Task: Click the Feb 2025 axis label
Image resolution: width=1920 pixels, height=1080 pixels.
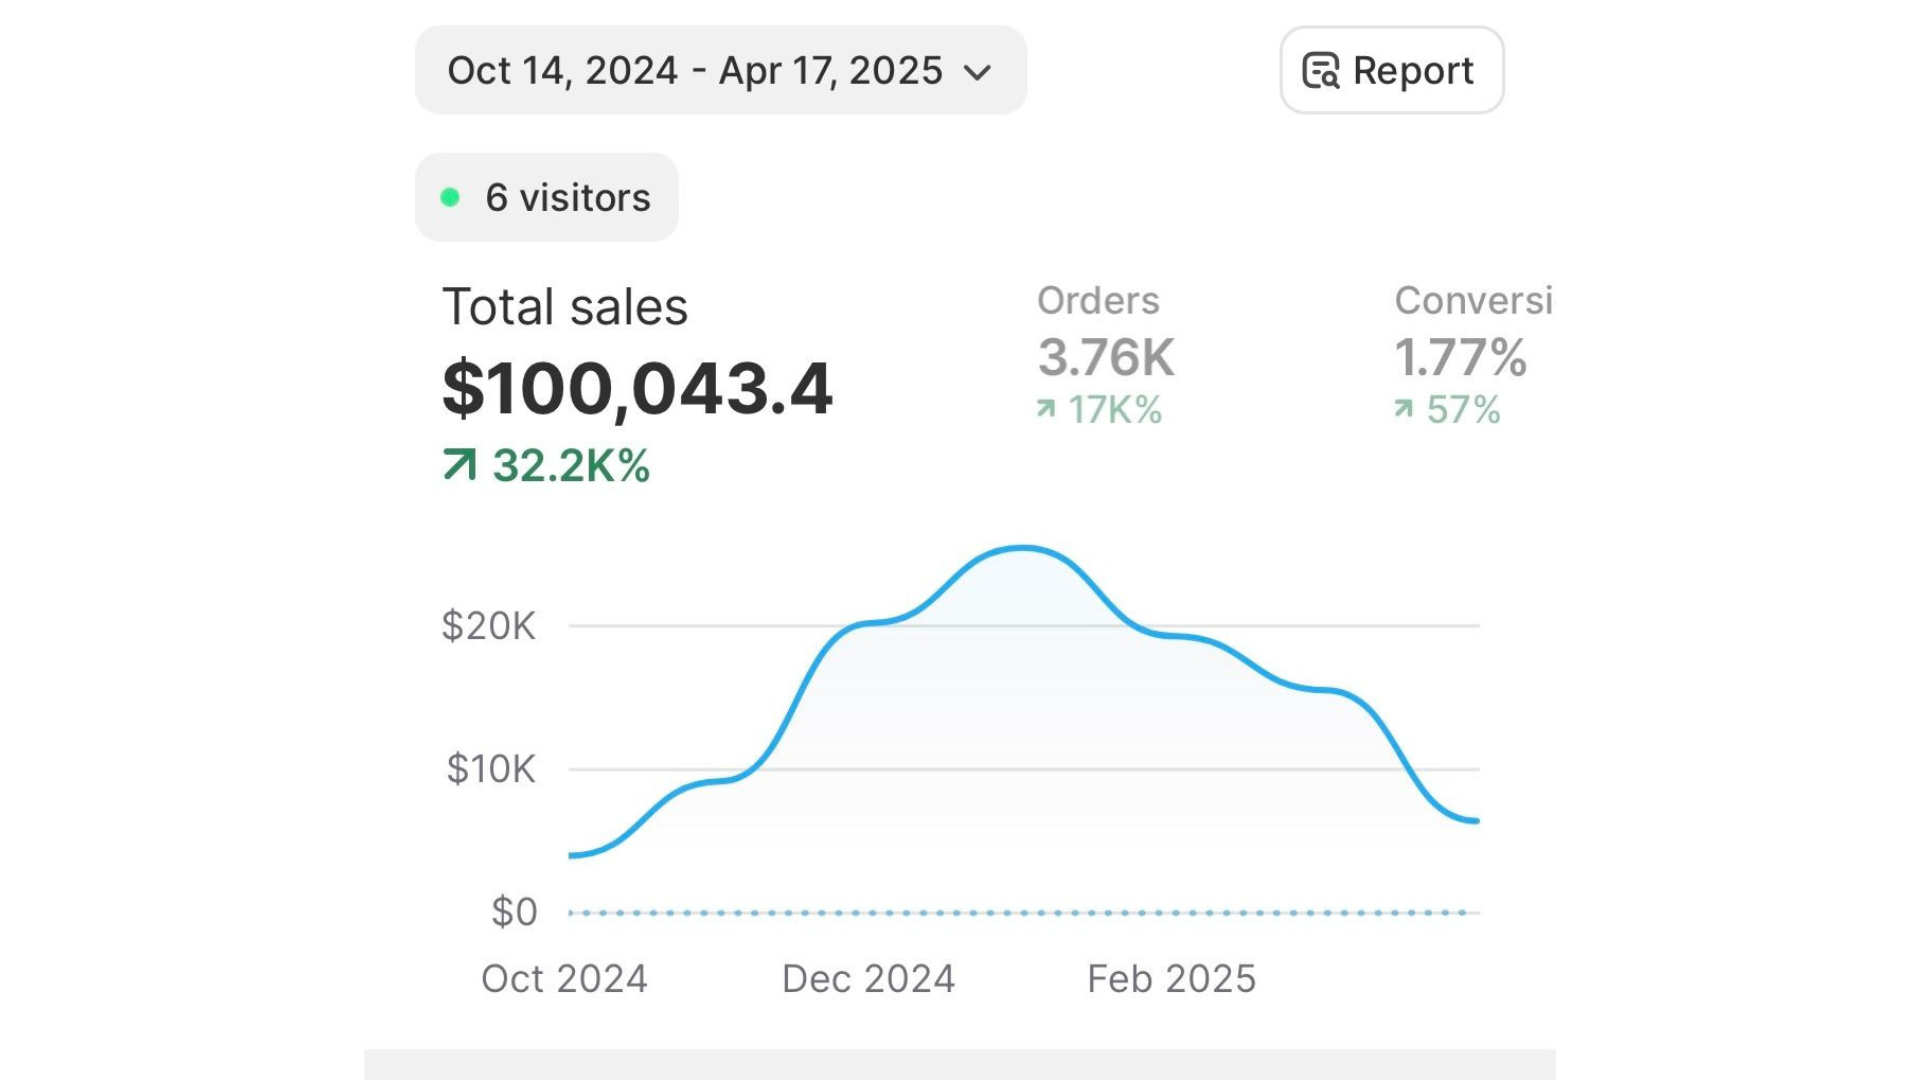Action: [x=1171, y=979]
